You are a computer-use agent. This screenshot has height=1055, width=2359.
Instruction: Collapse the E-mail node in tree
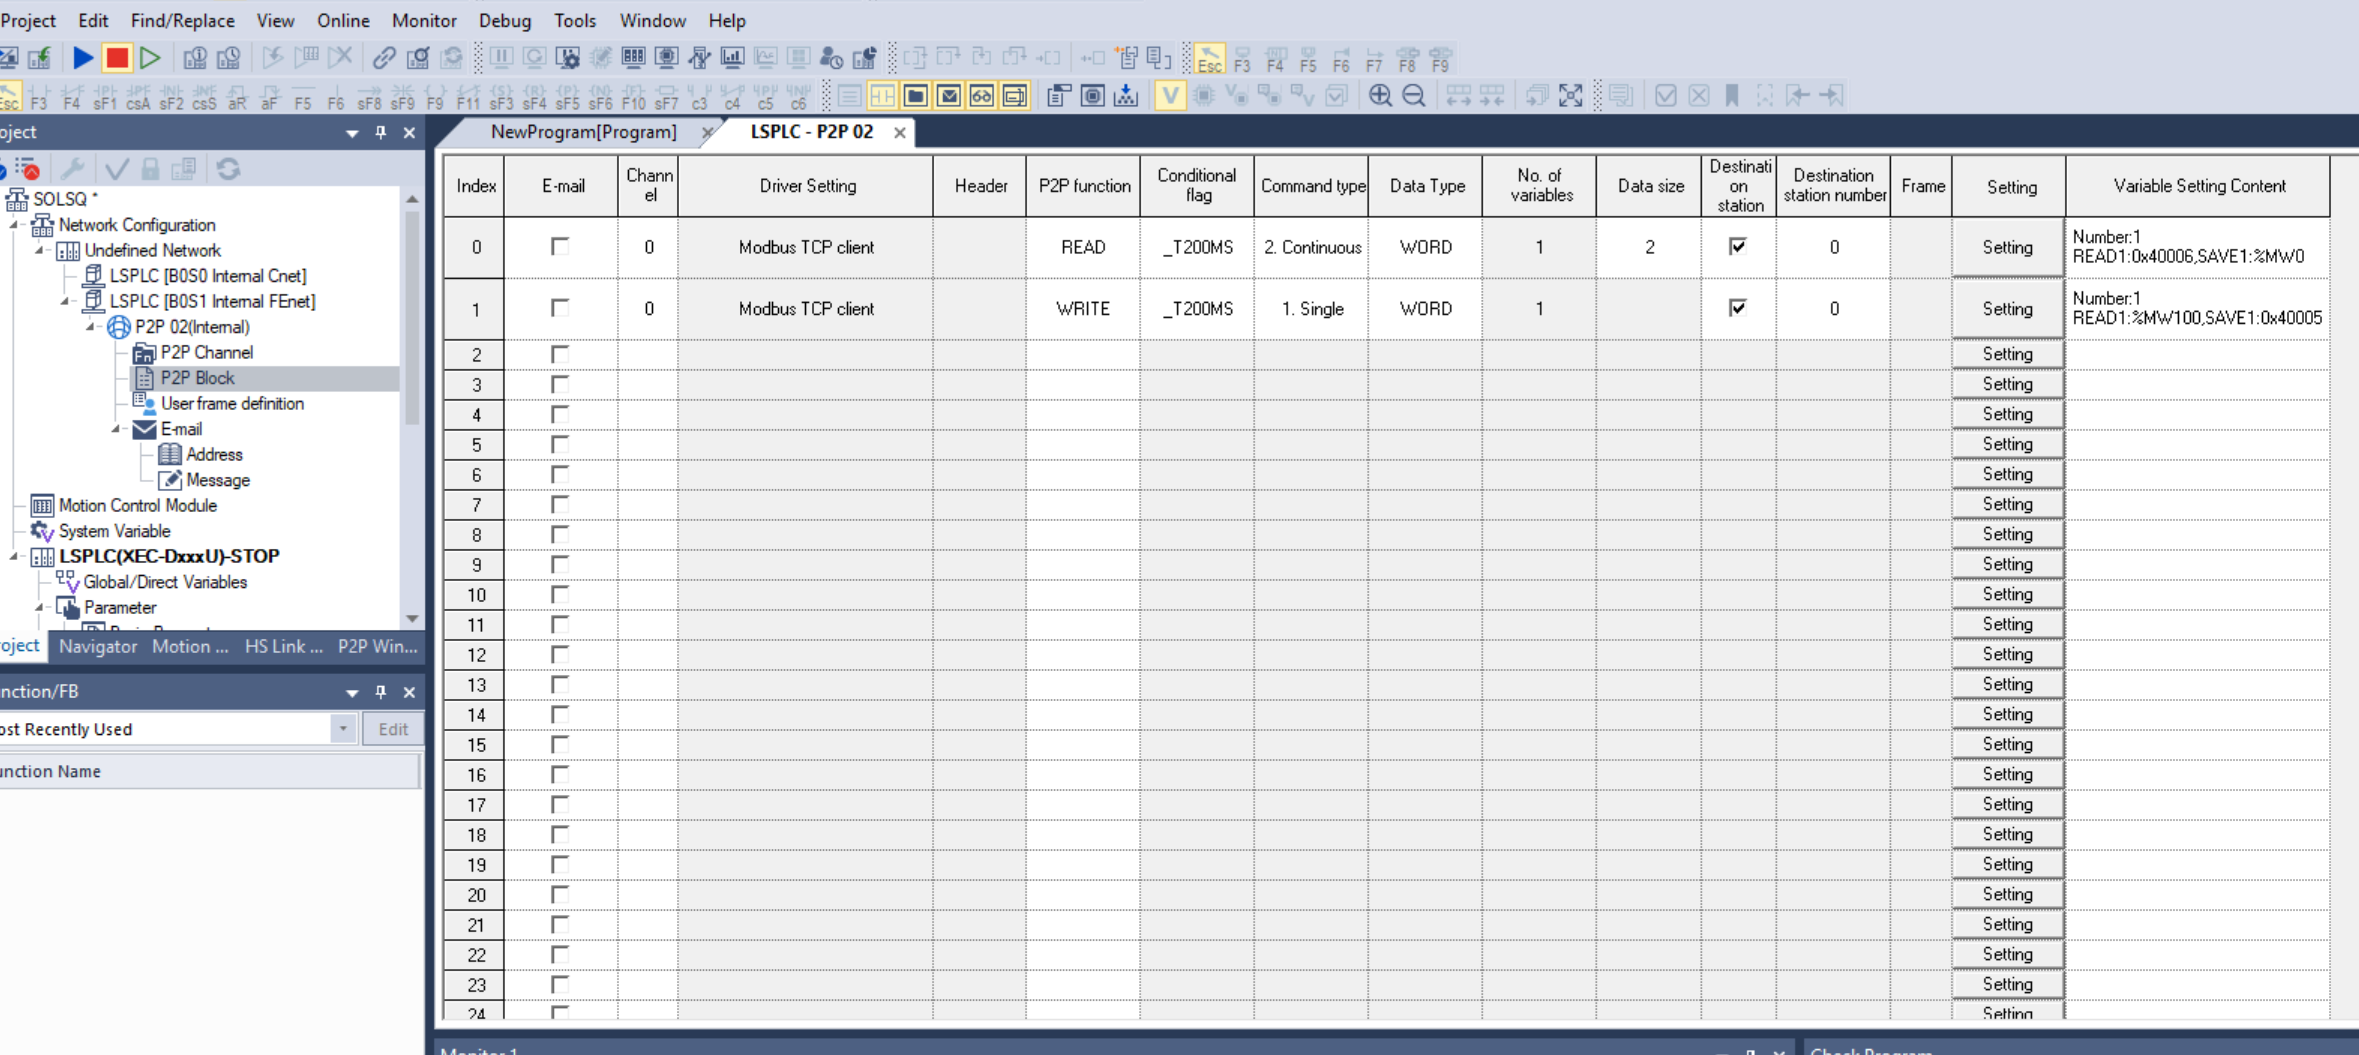(116, 429)
